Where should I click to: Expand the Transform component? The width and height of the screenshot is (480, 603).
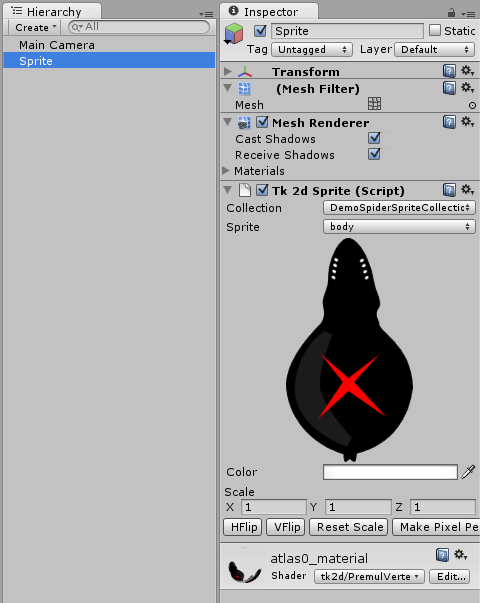click(x=228, y=71)
